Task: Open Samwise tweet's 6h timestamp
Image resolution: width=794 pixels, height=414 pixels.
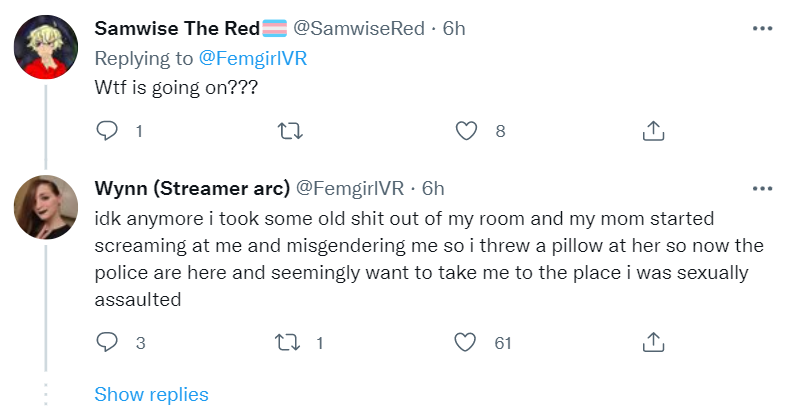Action: coord(454,28)
